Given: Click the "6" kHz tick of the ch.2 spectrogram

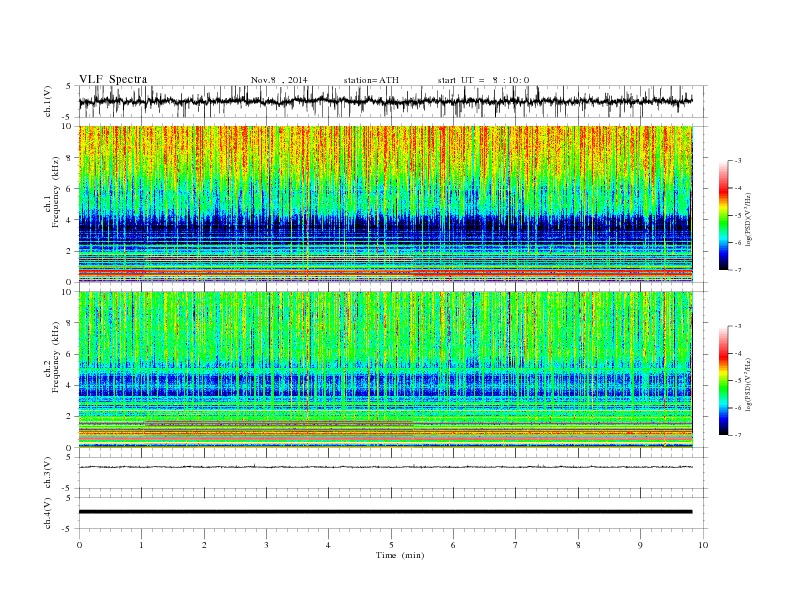Looking at the screenshot, I should tap(69, 354).
